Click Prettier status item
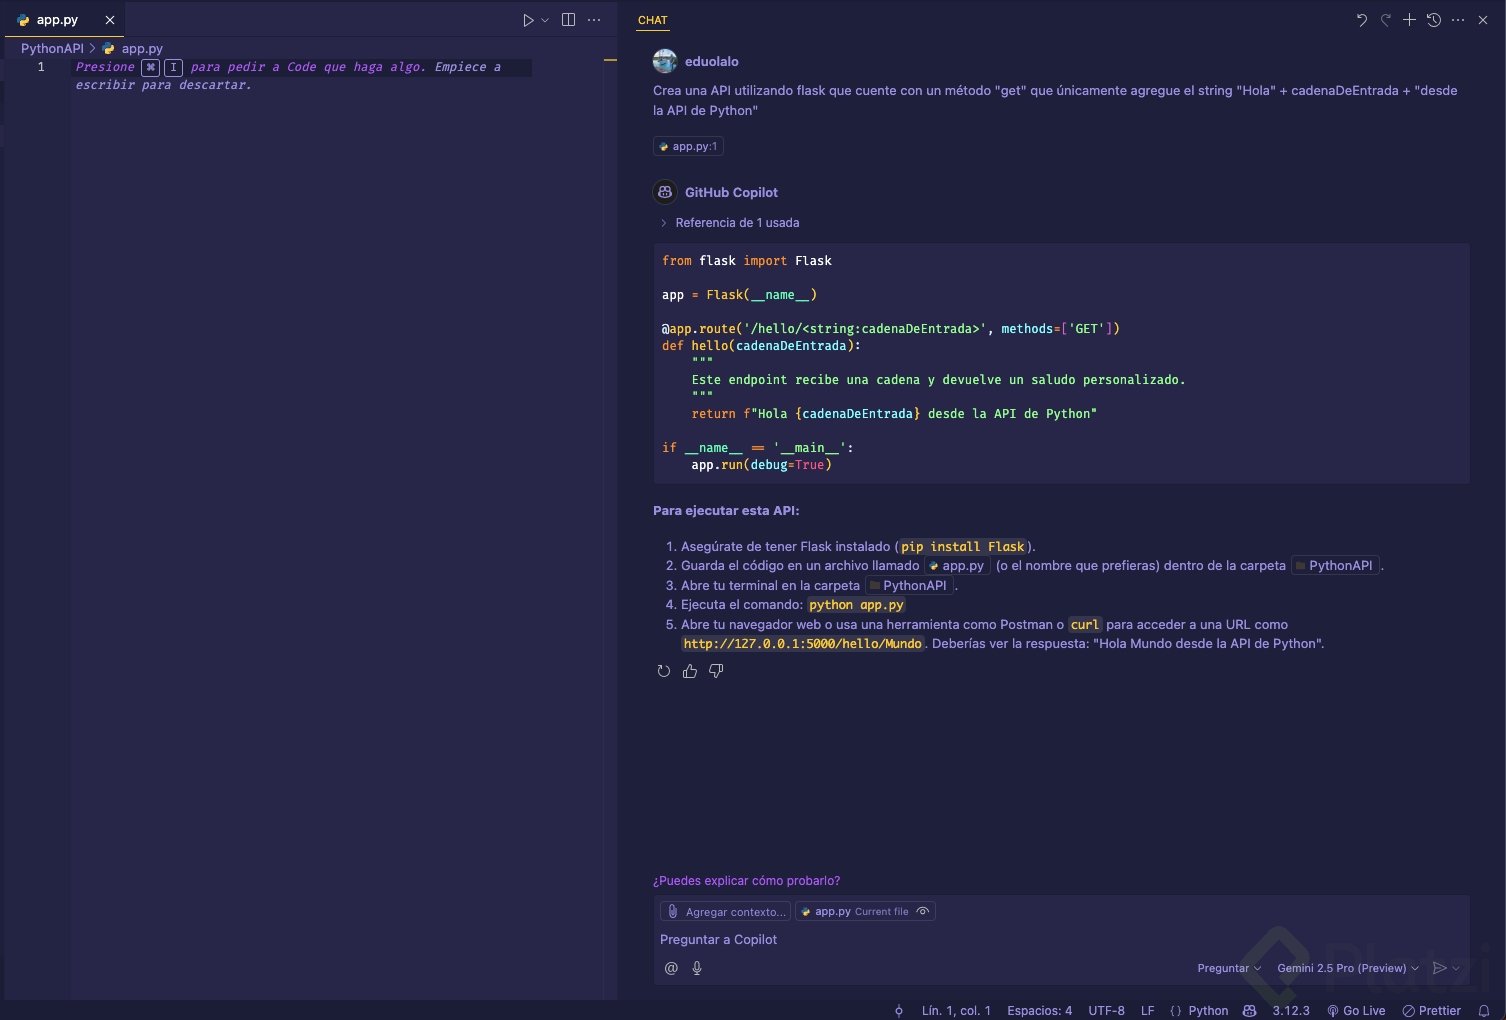This screenshot has height=1020, width=1506. 1432,1011
